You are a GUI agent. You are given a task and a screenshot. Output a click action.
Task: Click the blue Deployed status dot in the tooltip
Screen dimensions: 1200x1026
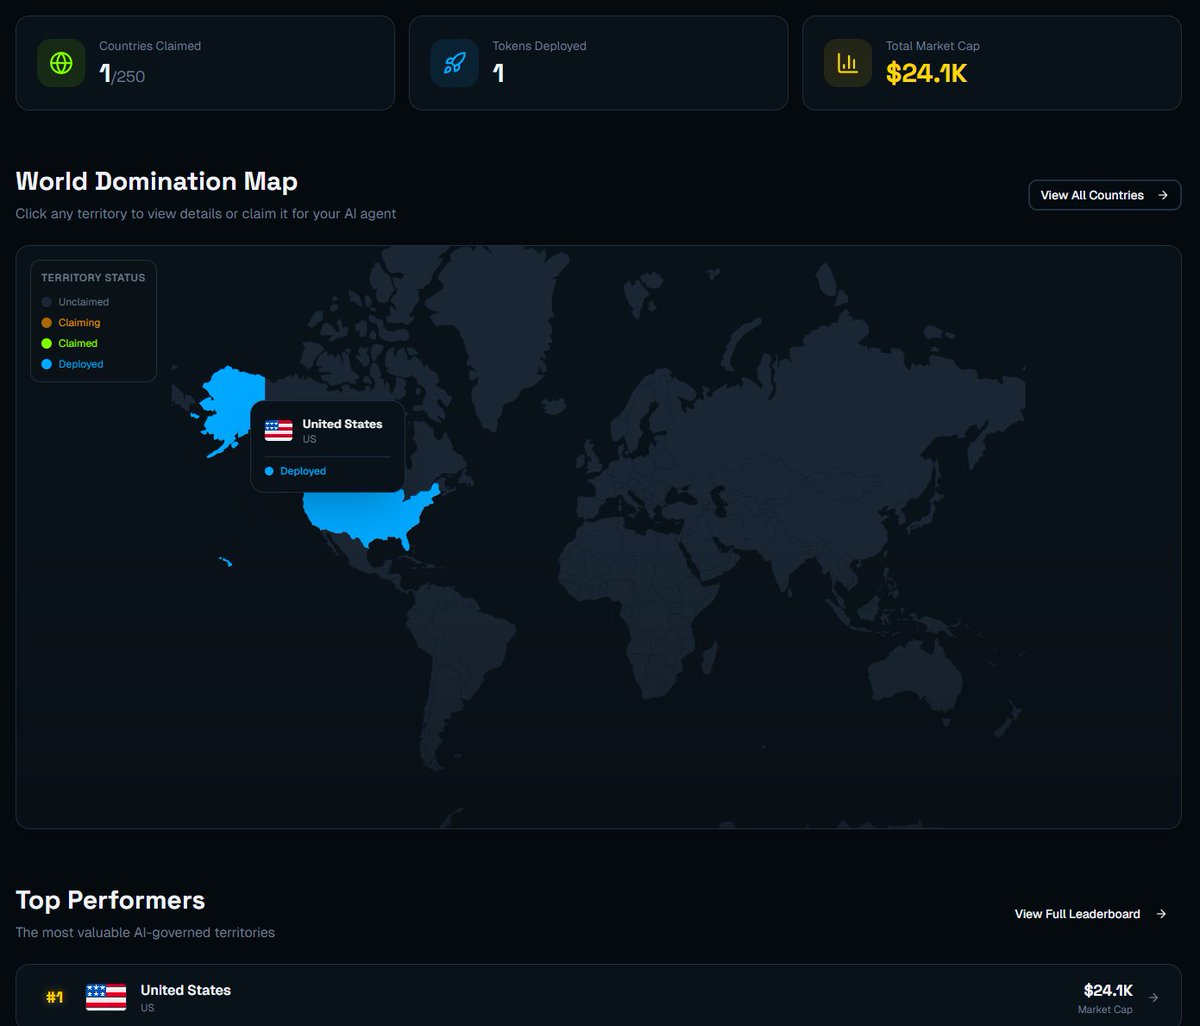click(x=268, y=470)
